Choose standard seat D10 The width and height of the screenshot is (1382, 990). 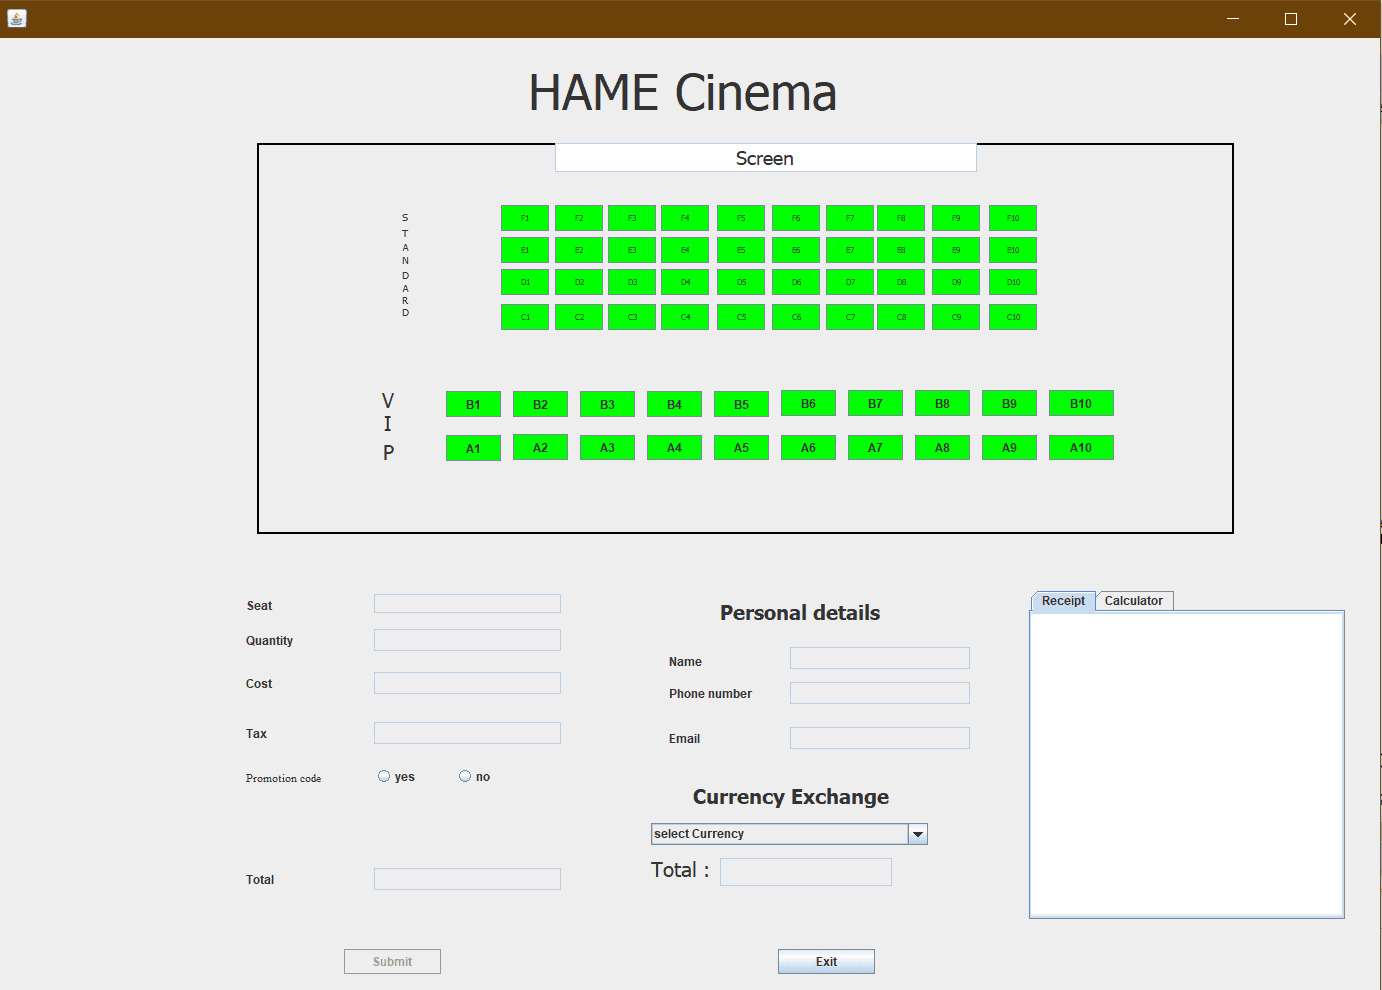1013,282
